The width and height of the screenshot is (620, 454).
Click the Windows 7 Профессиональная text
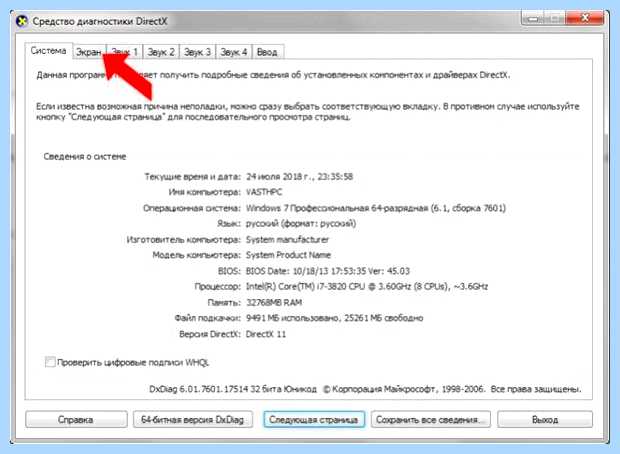[x=376, y=208]
